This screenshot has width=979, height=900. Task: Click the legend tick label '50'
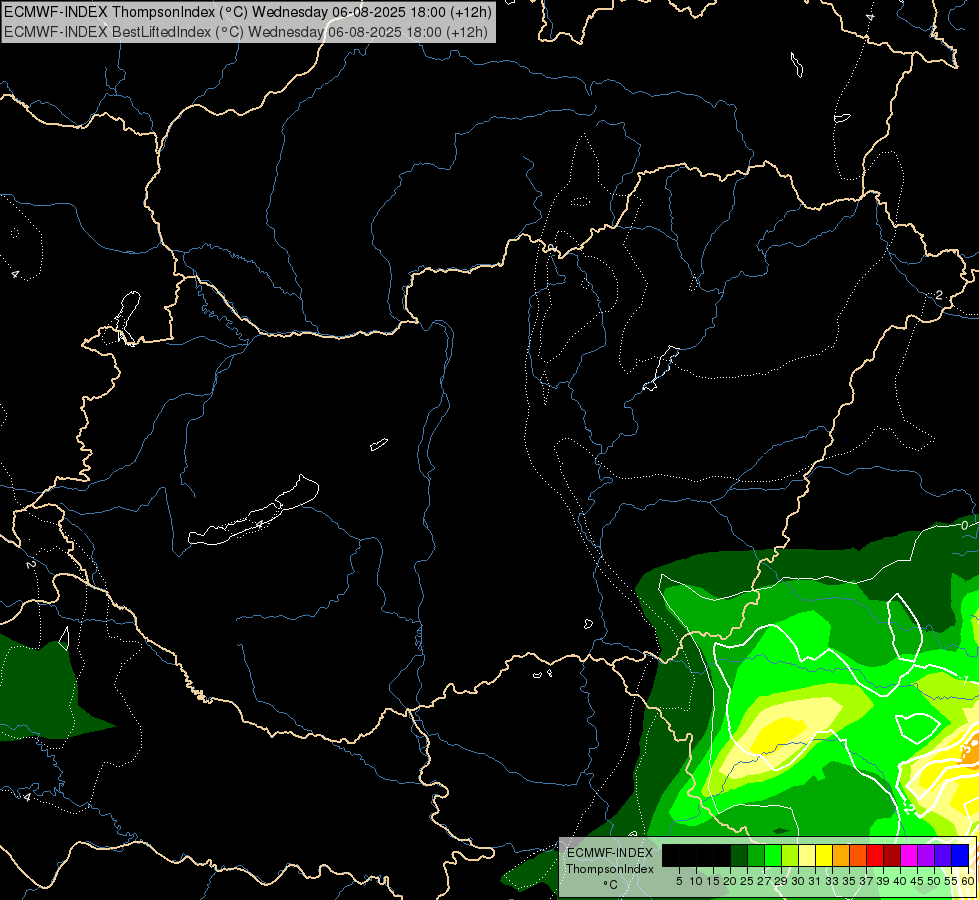tap(934, 881)
